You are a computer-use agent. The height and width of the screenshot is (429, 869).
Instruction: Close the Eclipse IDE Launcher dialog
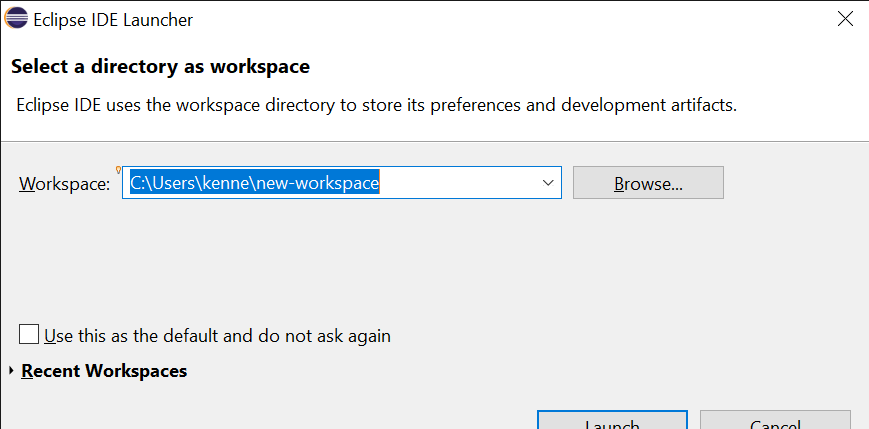[845, 19]
